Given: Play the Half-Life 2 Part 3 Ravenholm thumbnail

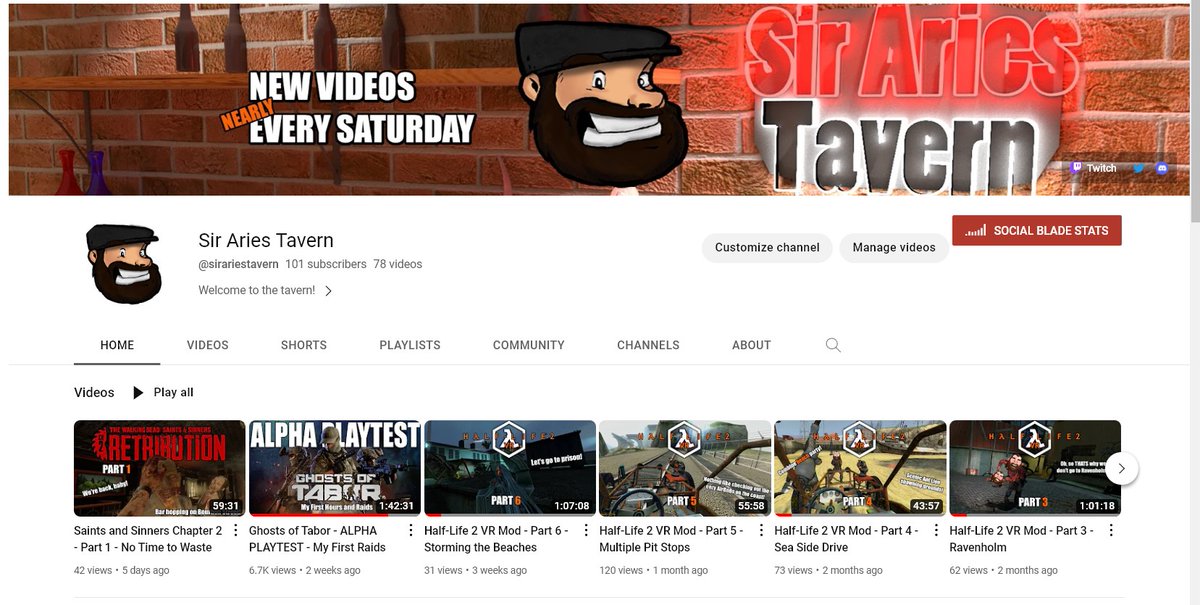Looking at the screenshot, I should point(1035,468).
